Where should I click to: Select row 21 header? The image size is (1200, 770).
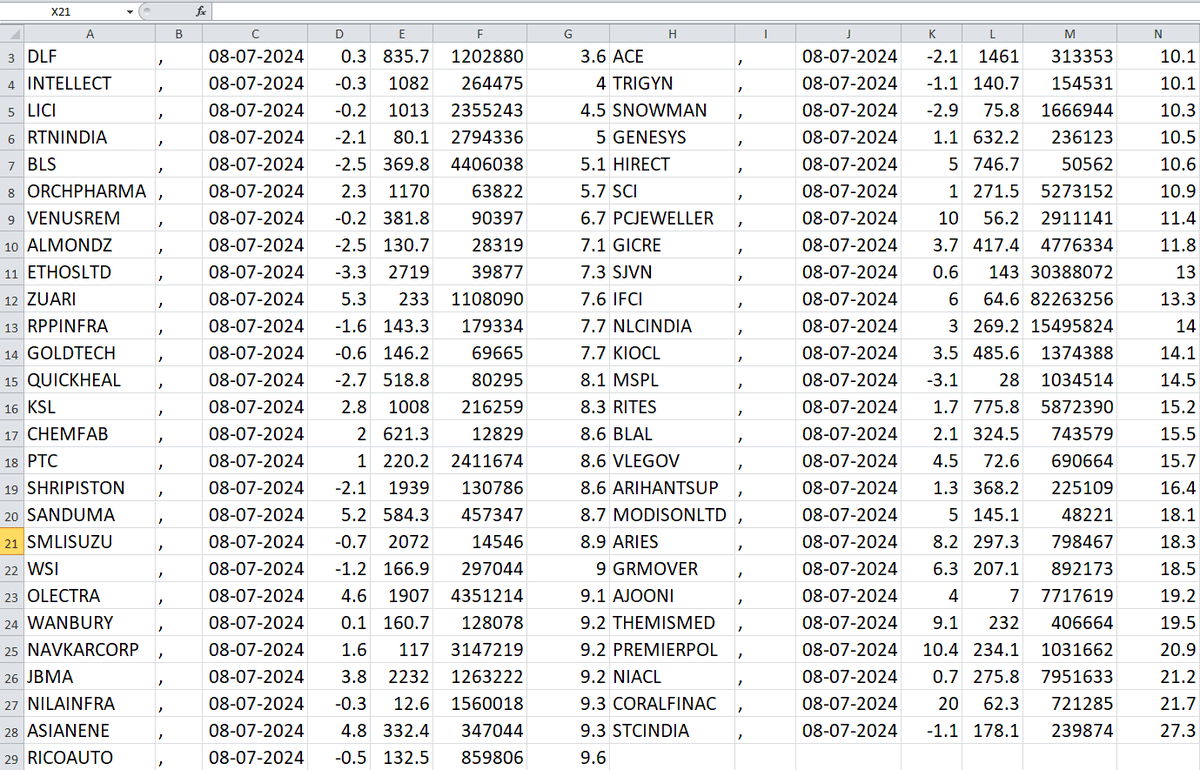pyautogui.click(x=11, y=542)
